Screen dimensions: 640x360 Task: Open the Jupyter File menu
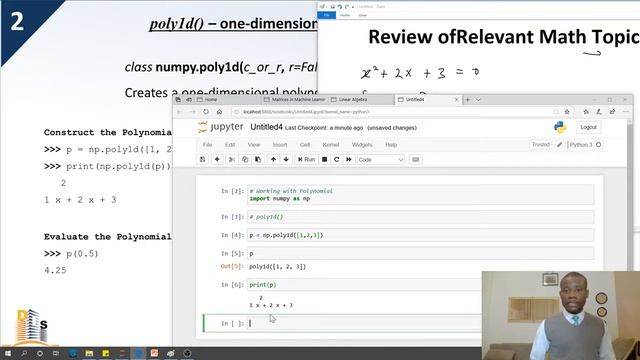pos(207,145)
